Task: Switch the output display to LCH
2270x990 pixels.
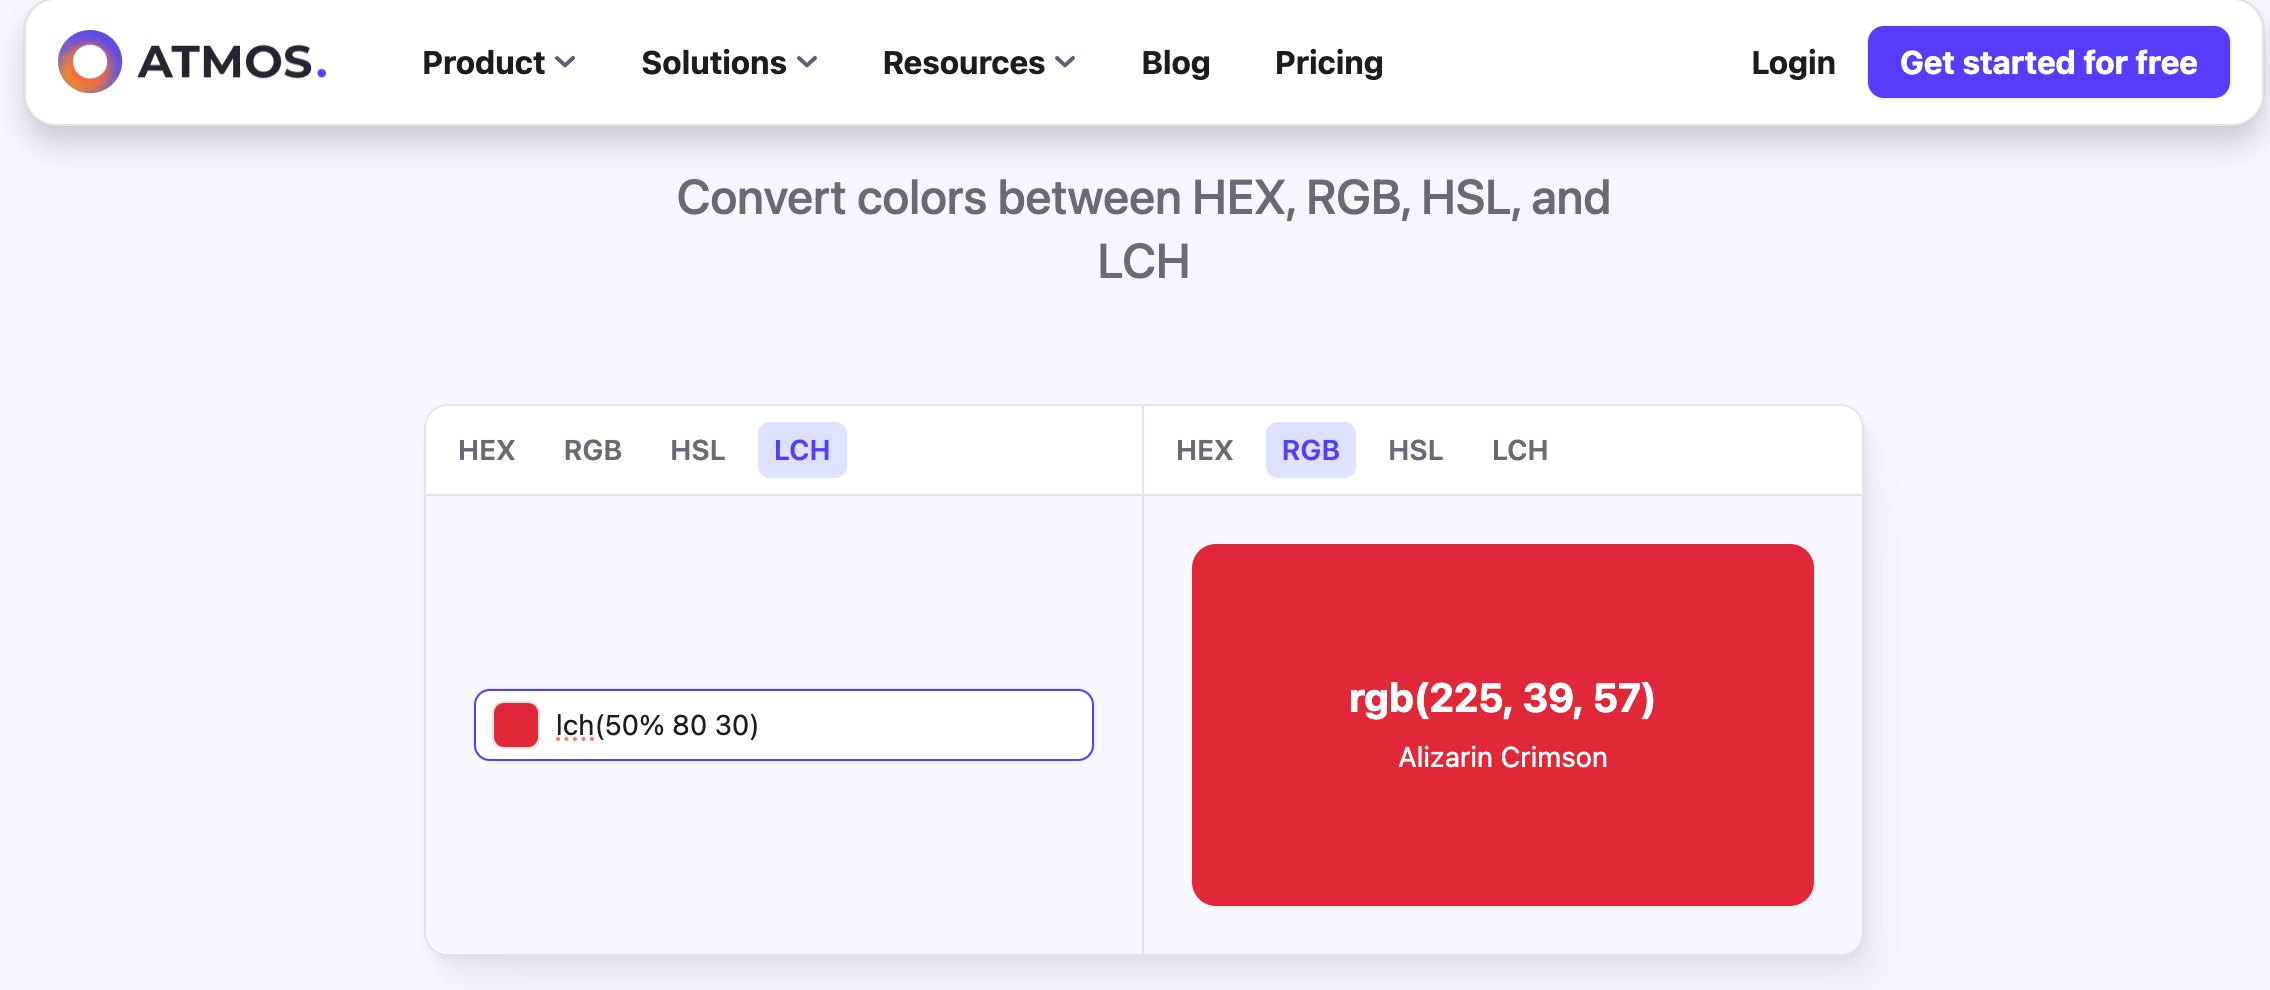Action: point(1518,450)
